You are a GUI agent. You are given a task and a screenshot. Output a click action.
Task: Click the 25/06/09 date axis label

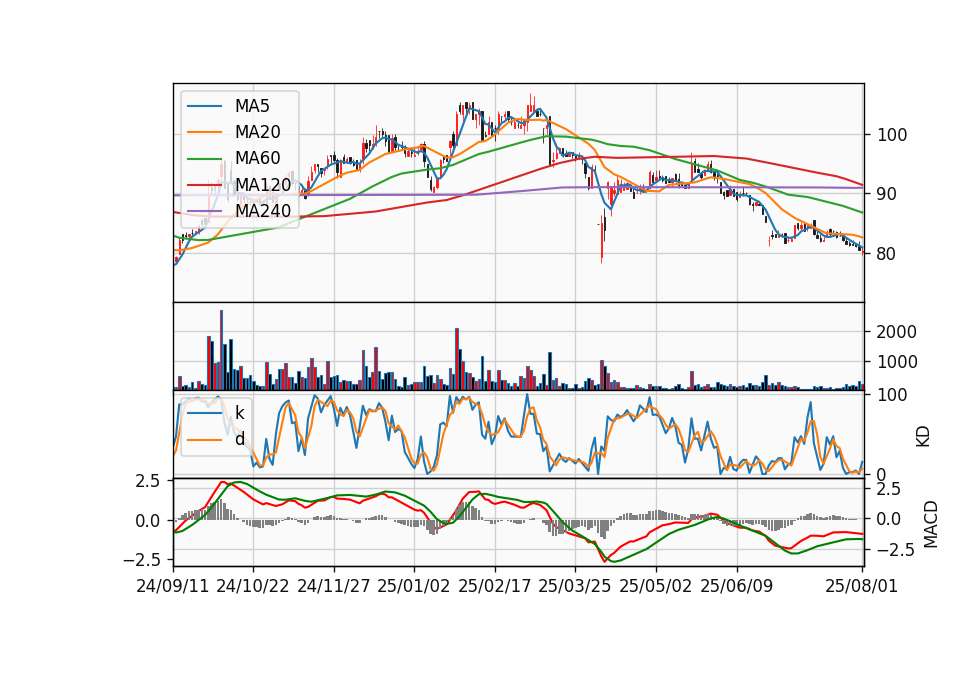click(737, 586)
